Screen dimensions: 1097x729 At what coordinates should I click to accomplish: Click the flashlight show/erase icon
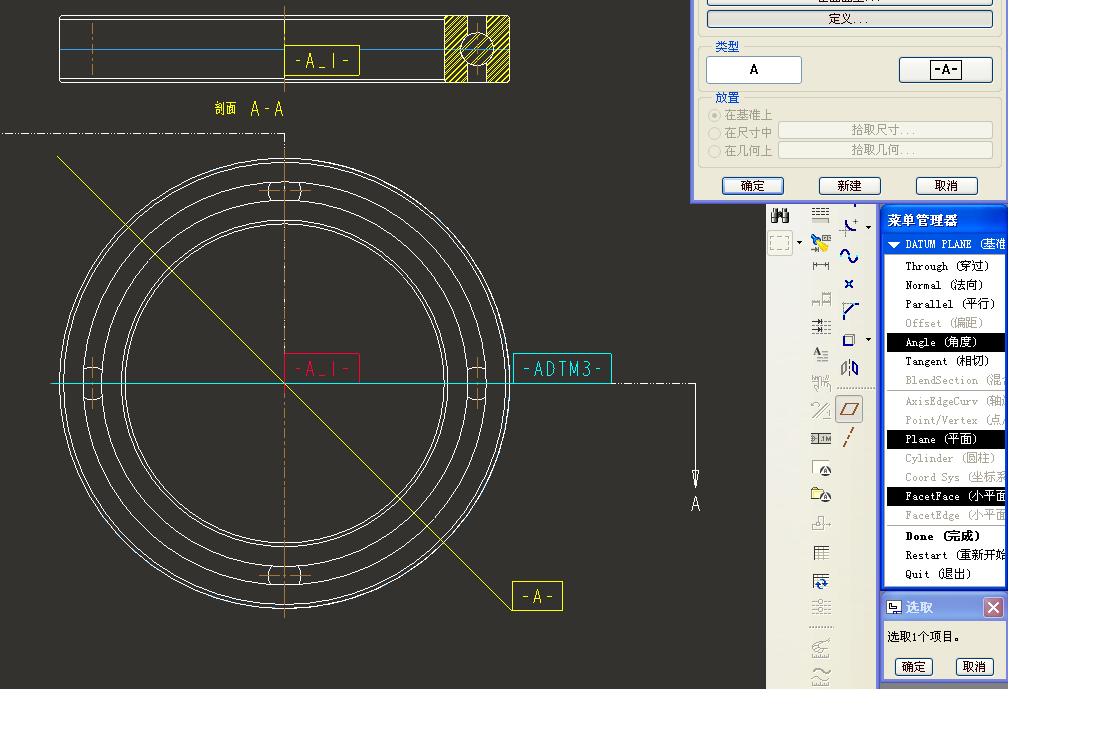click(x=821, y=242)
